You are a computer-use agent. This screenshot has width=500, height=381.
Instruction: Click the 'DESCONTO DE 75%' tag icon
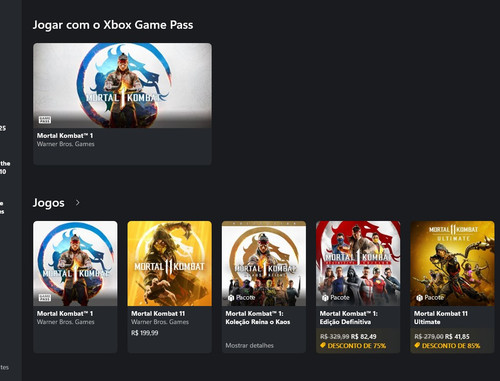click(x=323, y=345)
